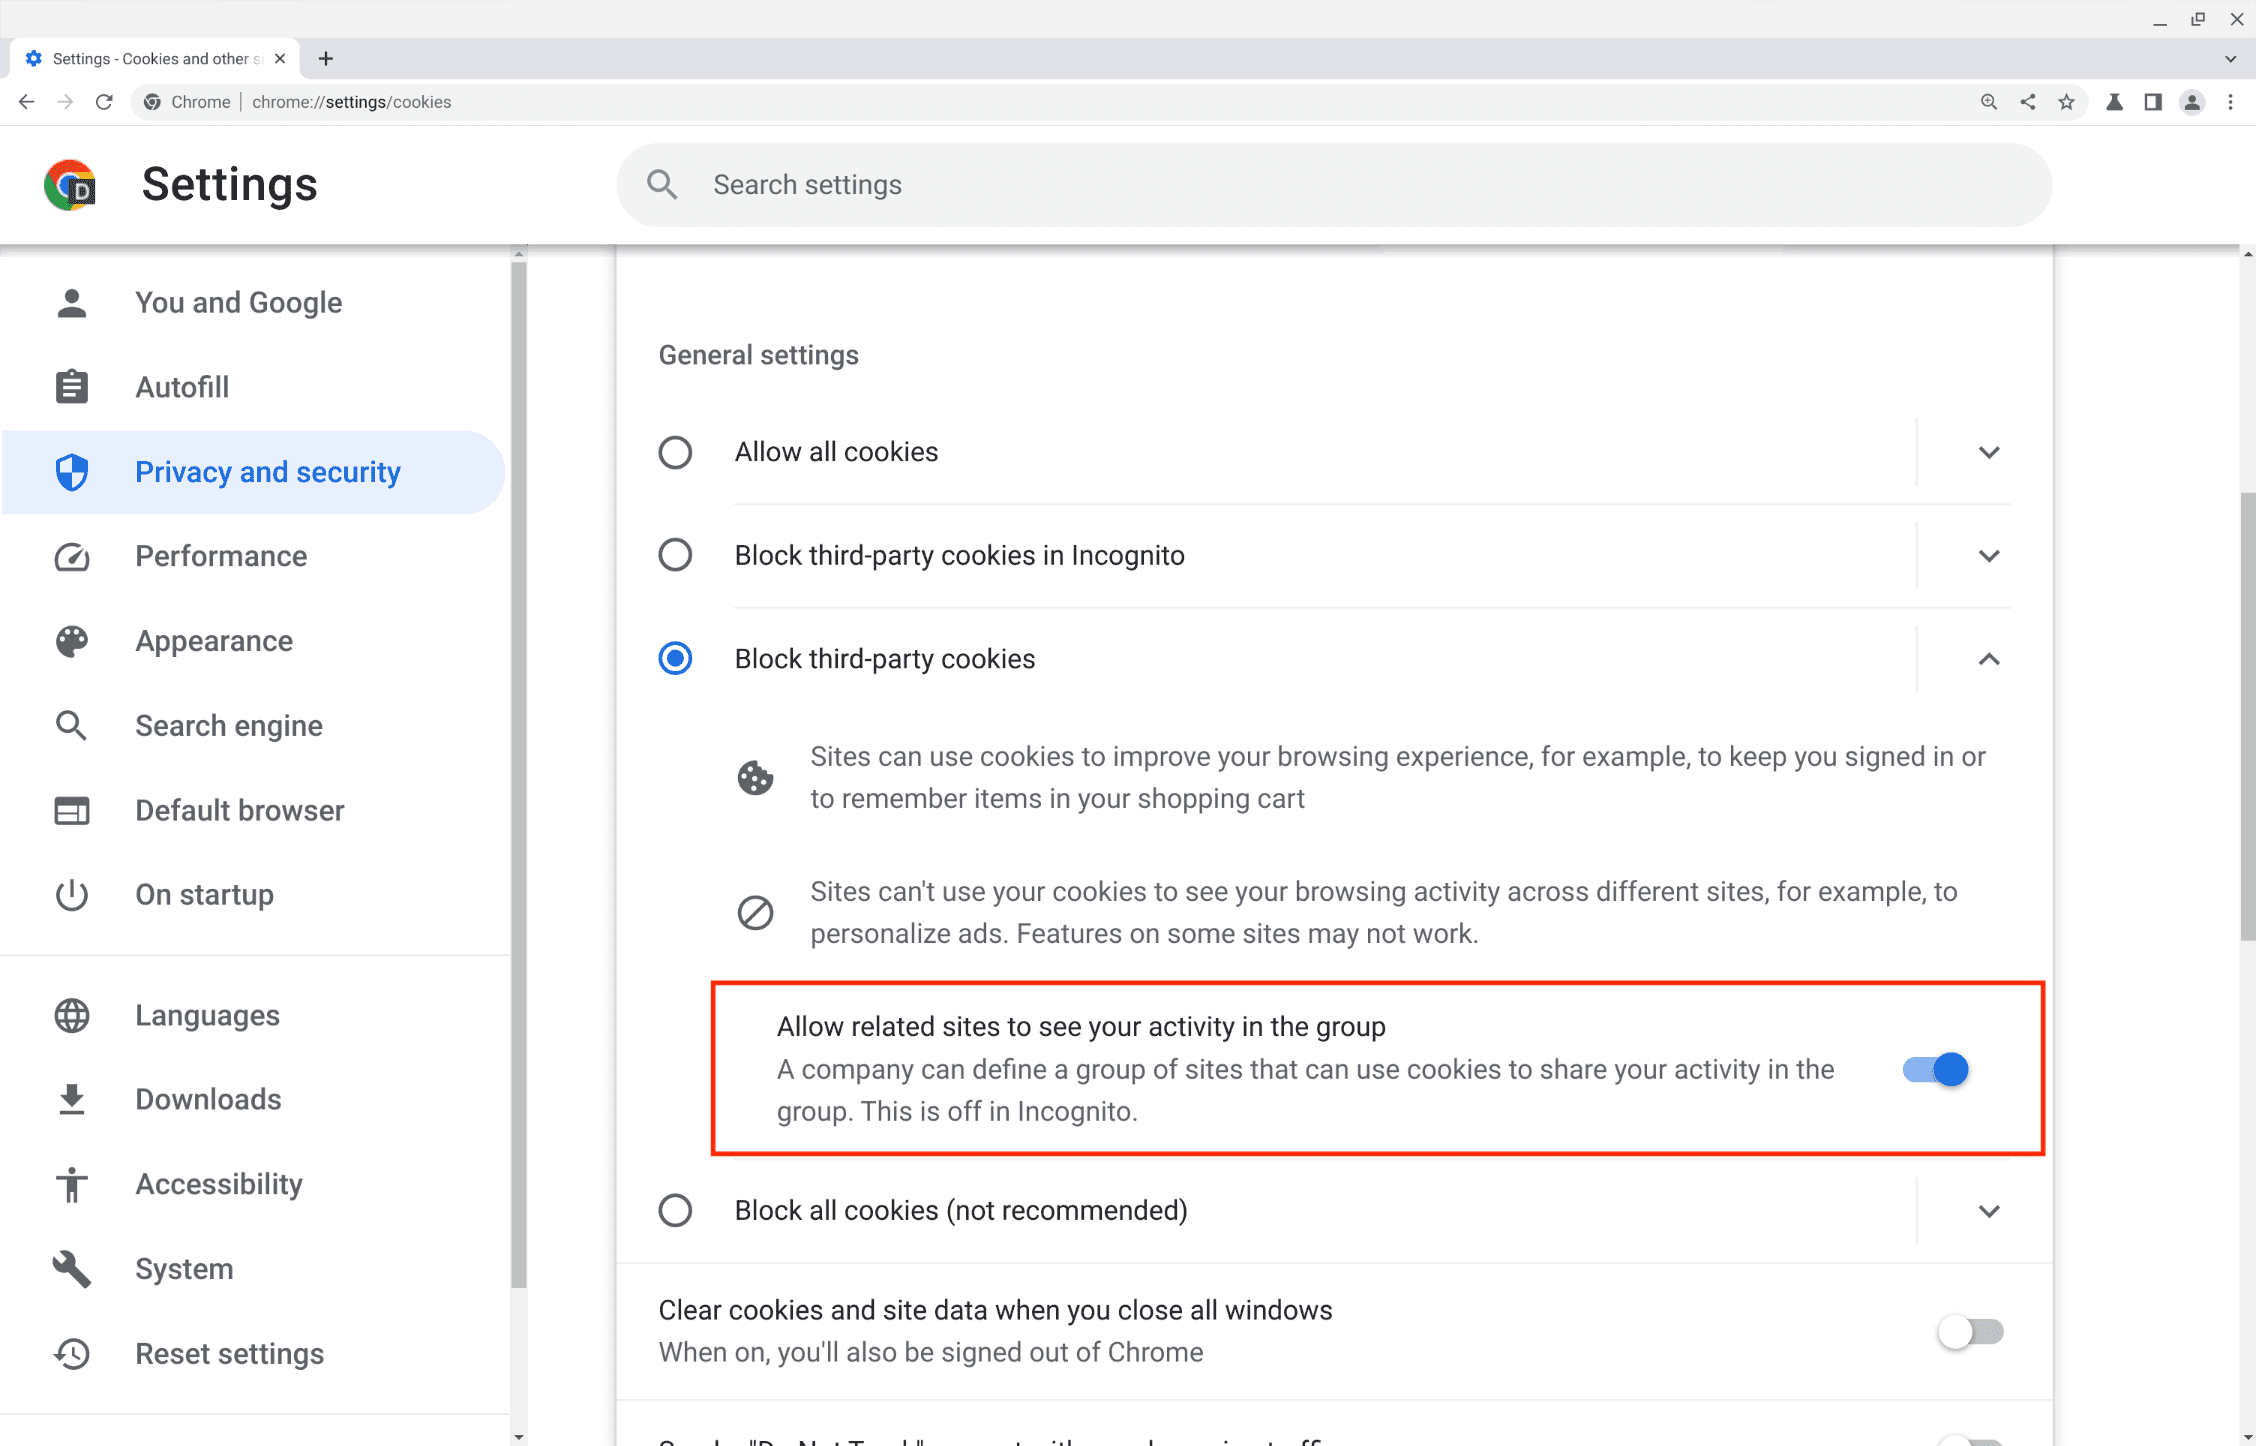This screenshot has height=1446, width=2256.
Task: Click the side panel icon
Action: coord(2153,102)
